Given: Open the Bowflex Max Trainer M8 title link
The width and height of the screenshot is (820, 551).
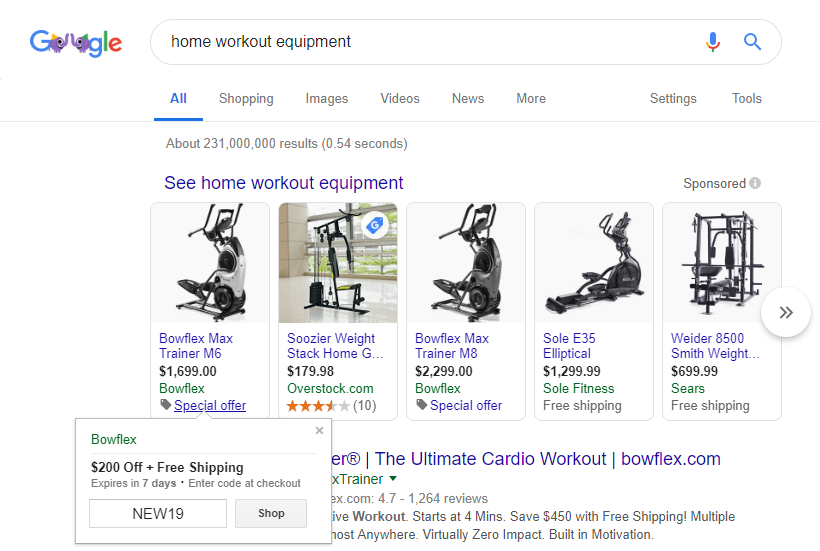Looking at the screenshot, I should [x=452, y=346].
